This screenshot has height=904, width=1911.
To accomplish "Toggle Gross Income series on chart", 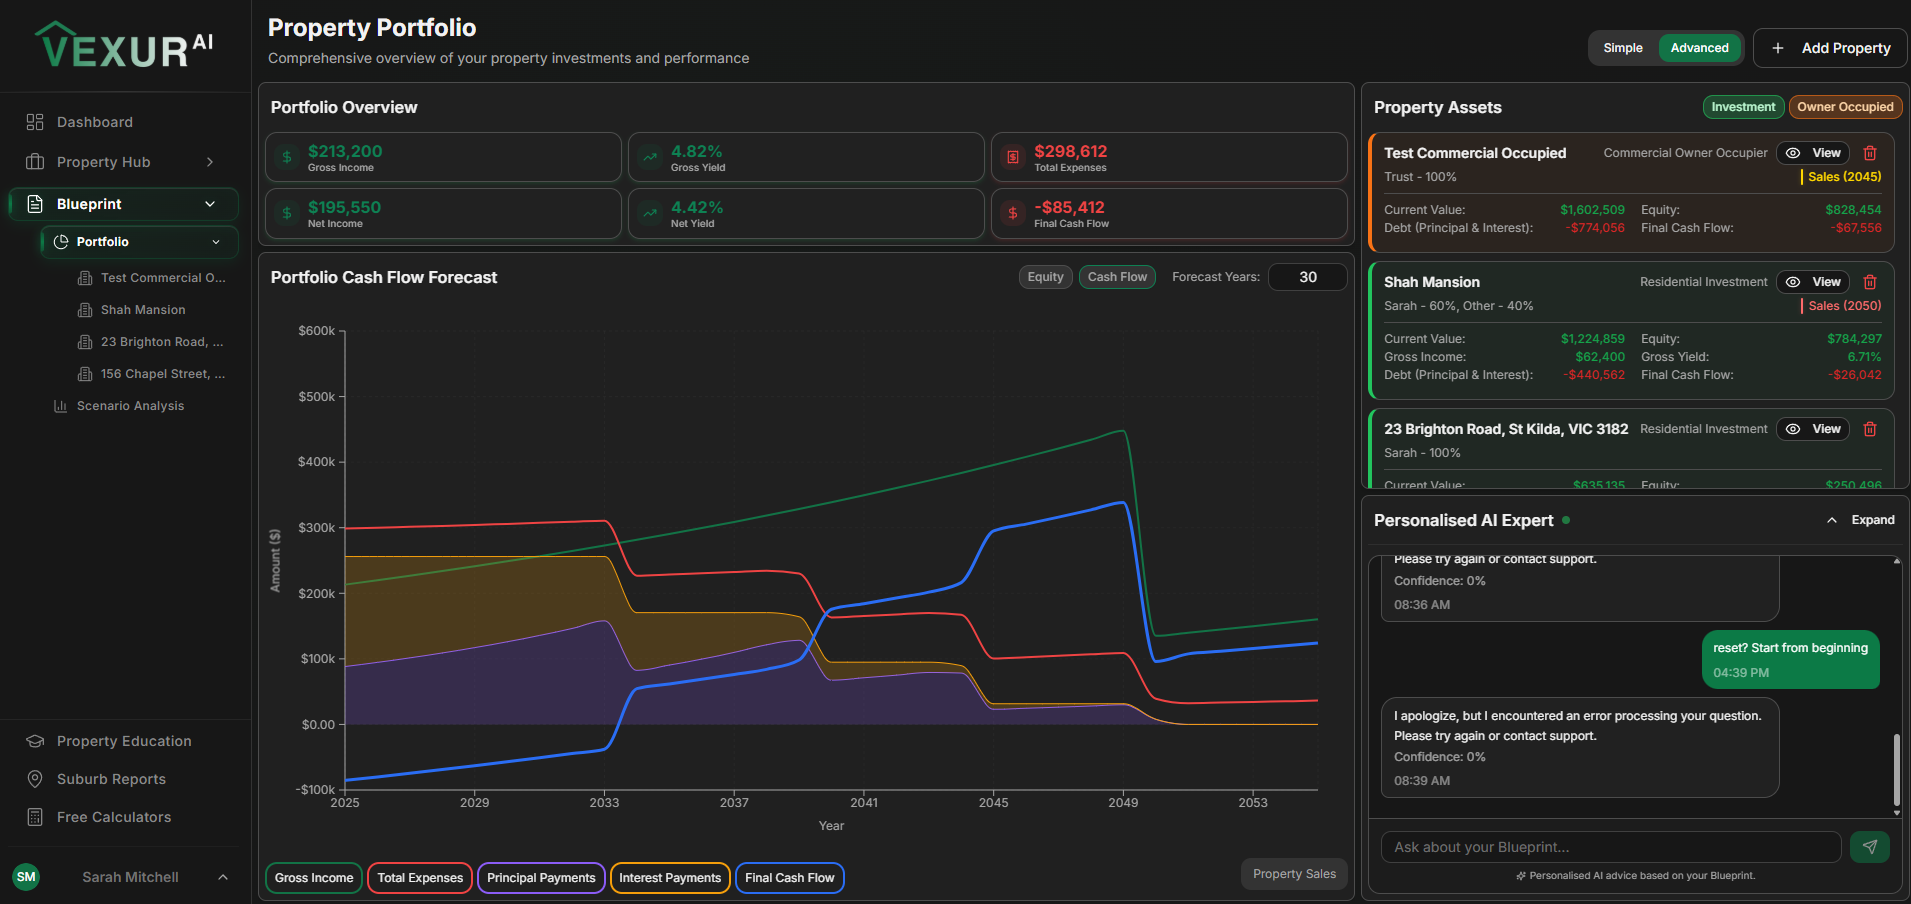I will pyautogui.click(x=314, y=878).
